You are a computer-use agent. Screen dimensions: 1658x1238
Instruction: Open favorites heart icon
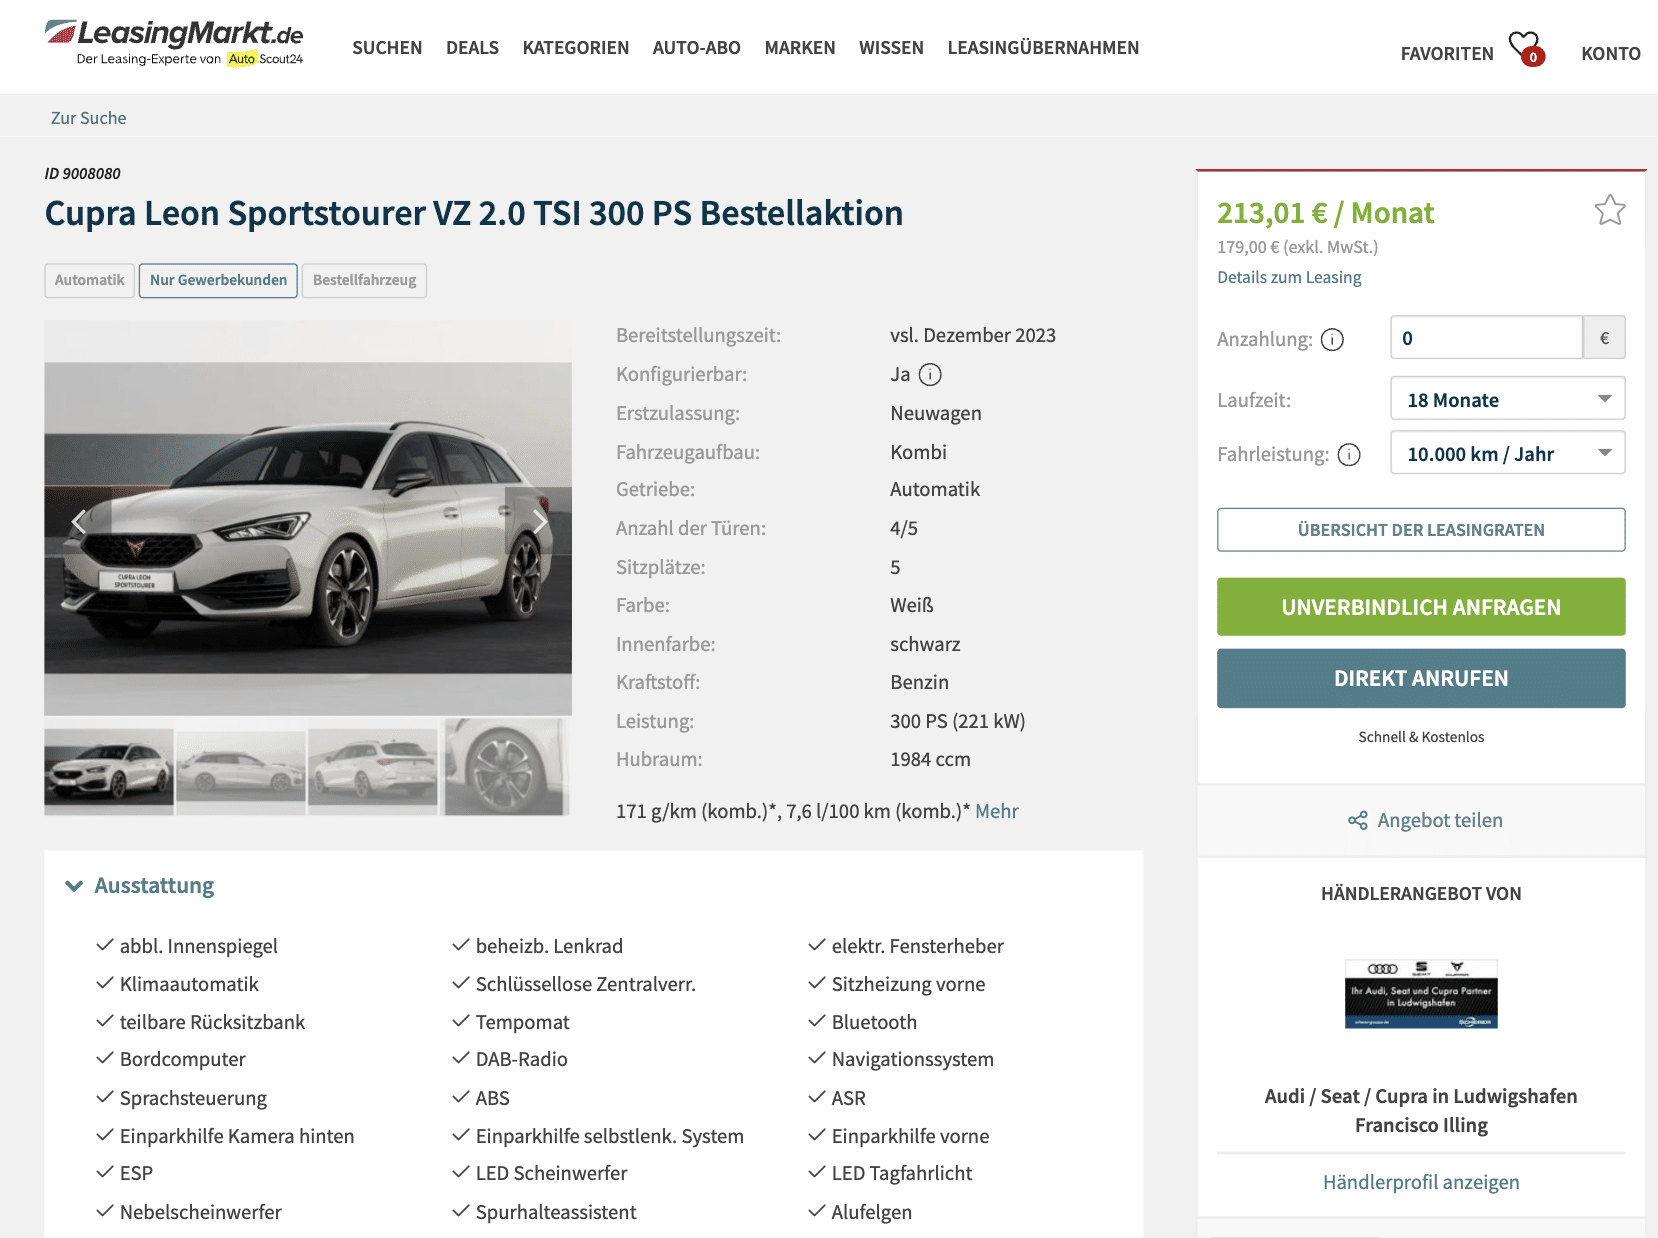pyautogui.click(x=1526, y=47)
